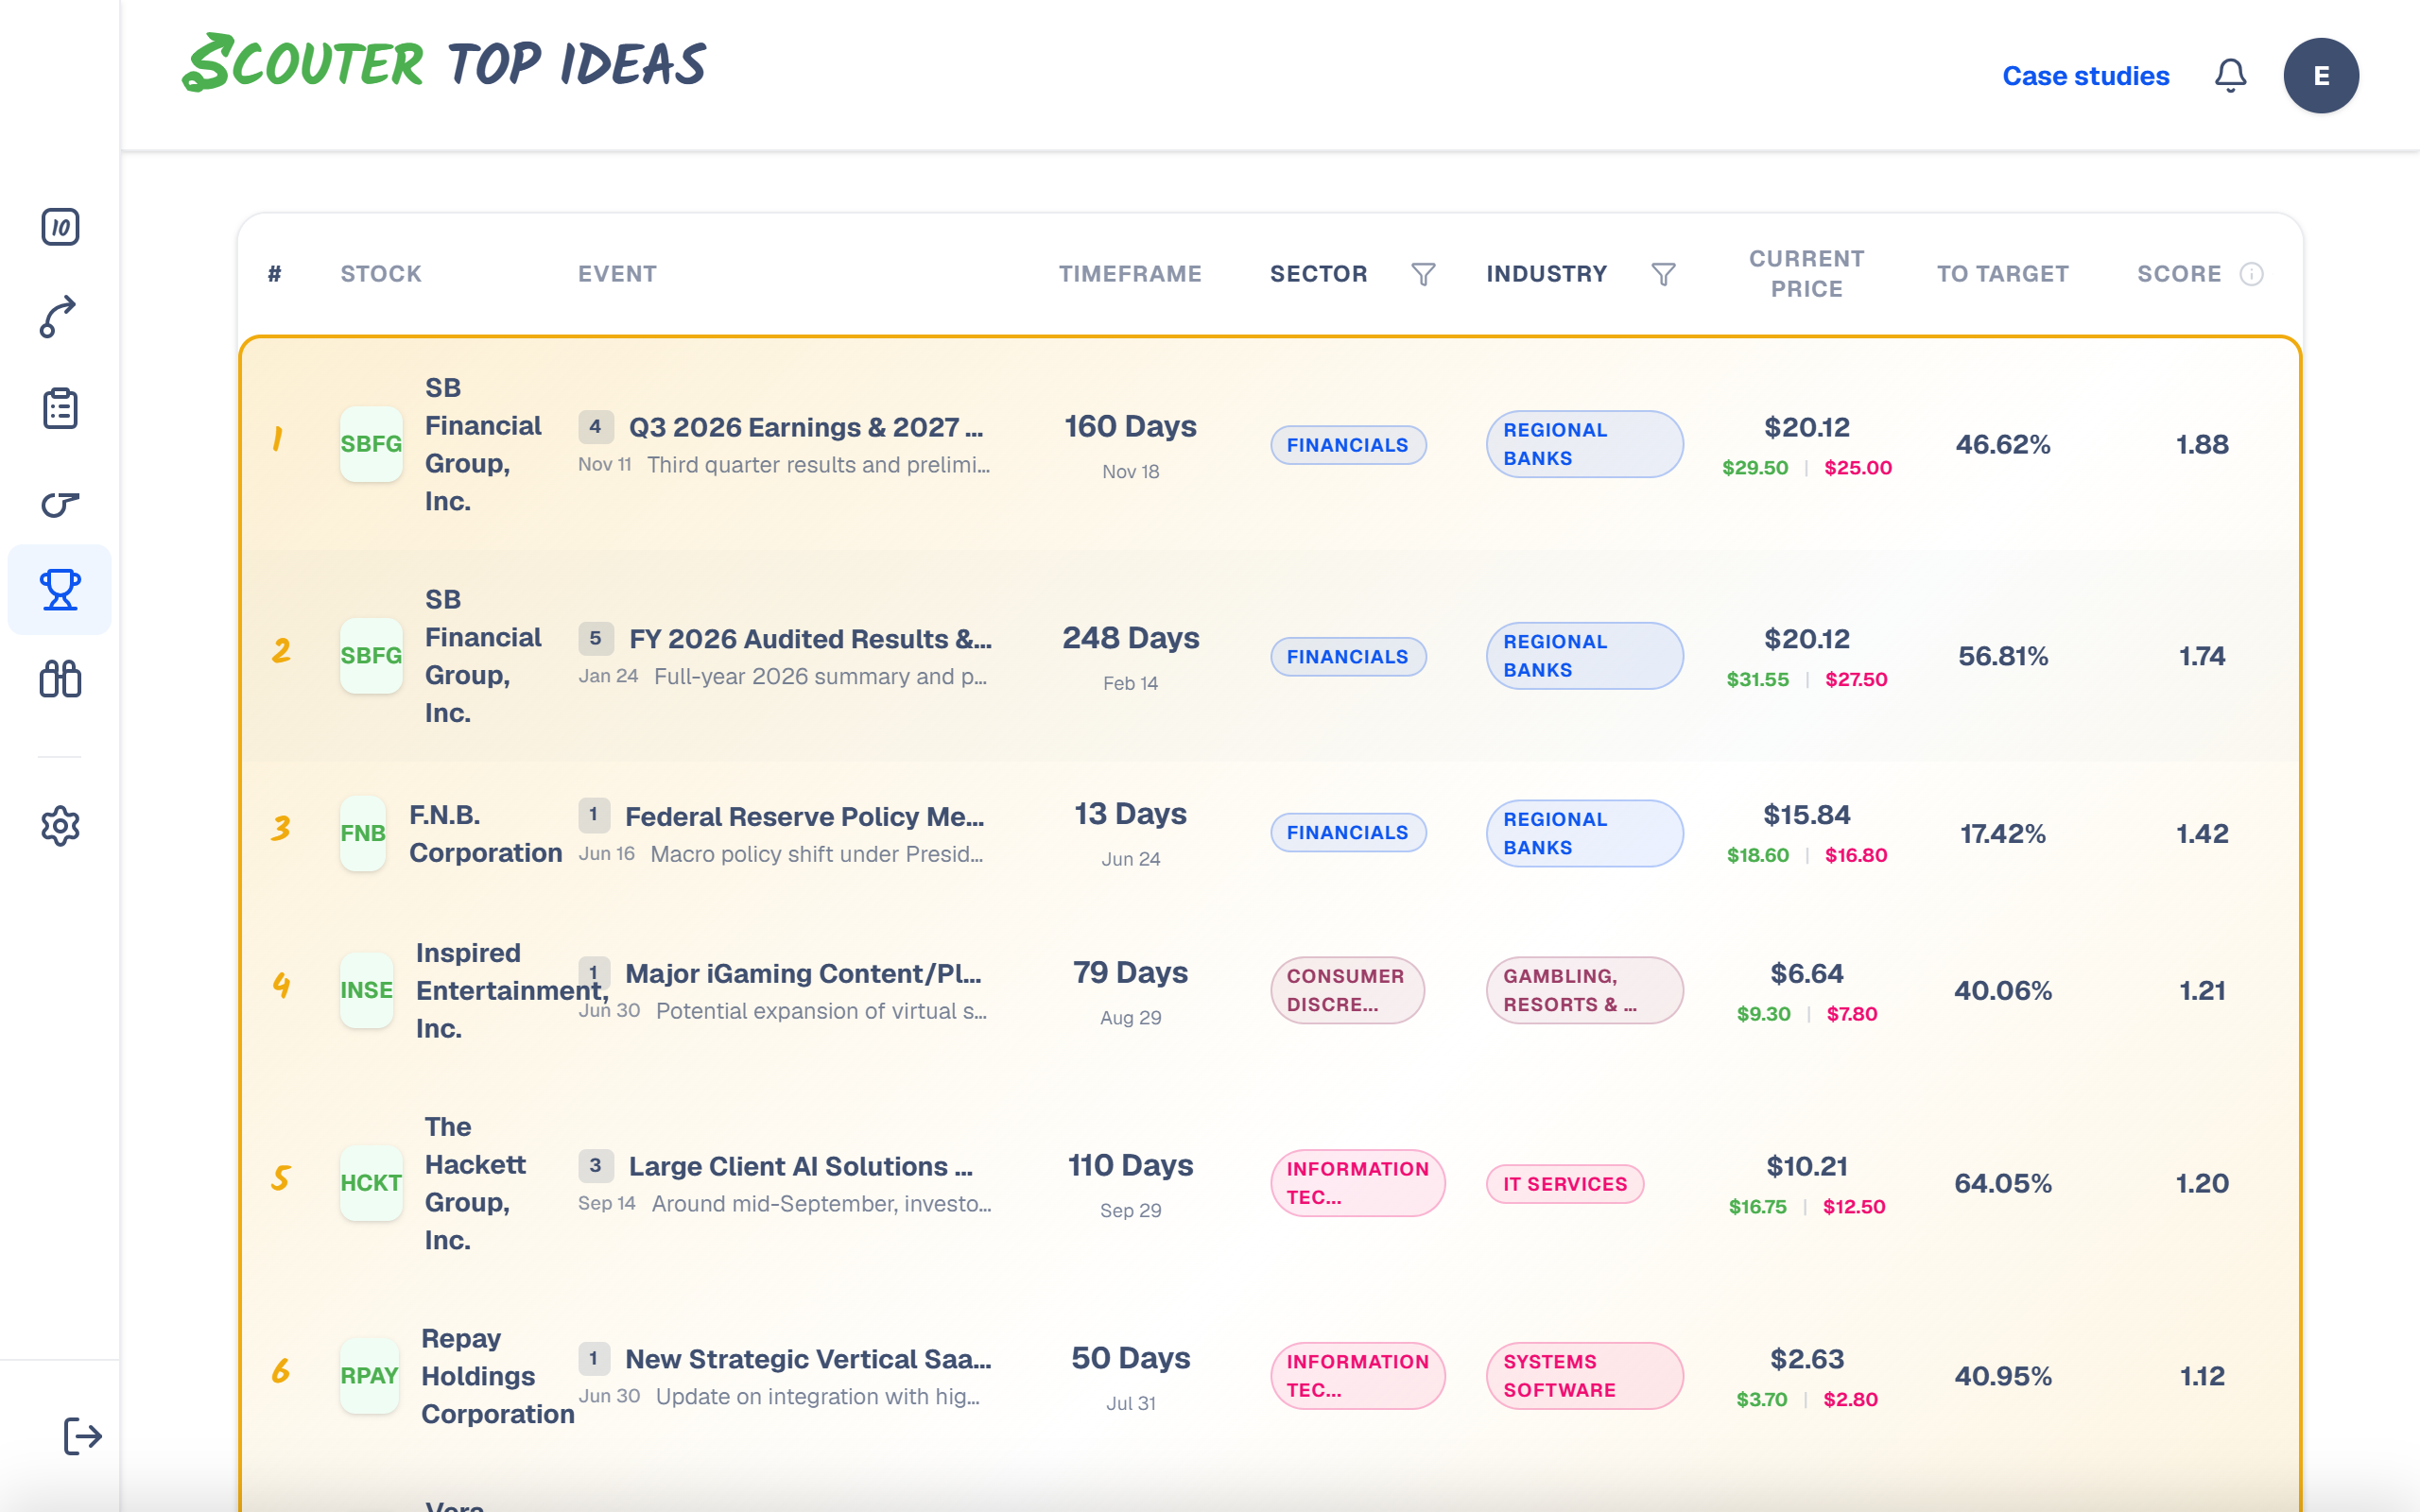Click F.N.B. Corporation stock name
This screenshot has width=2420, height=1512.
coord(485,834)
